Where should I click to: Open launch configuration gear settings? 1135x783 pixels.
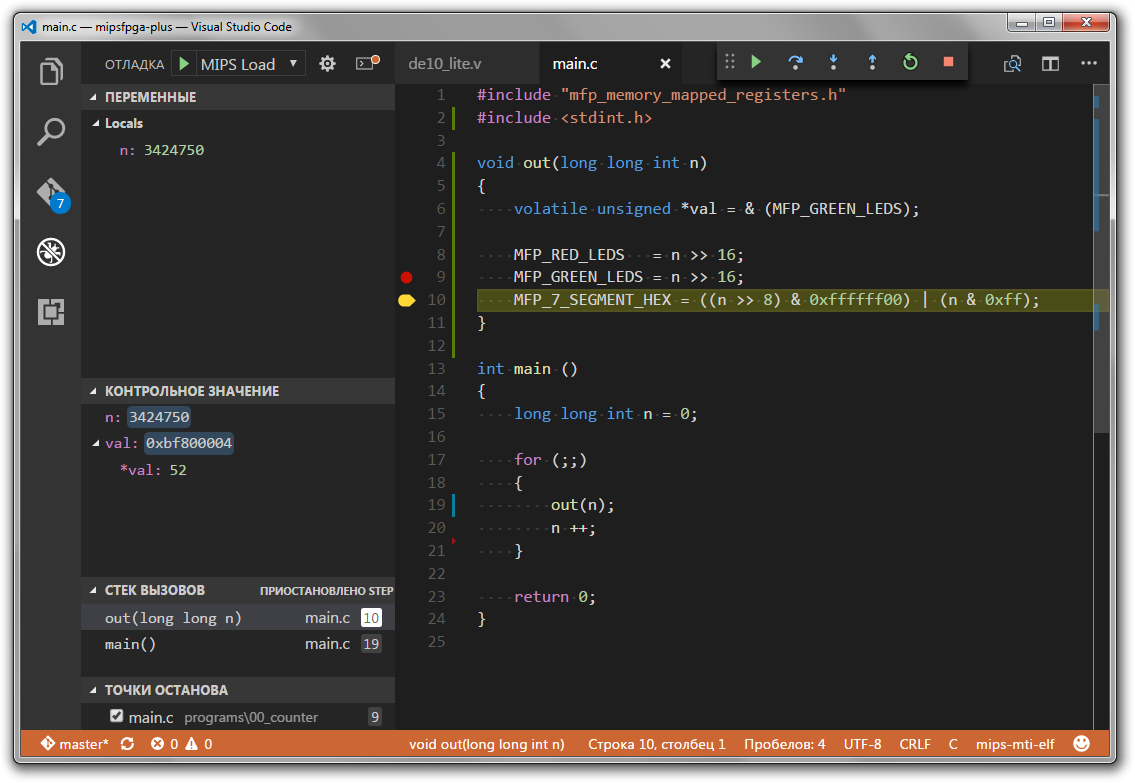point(327,64)
